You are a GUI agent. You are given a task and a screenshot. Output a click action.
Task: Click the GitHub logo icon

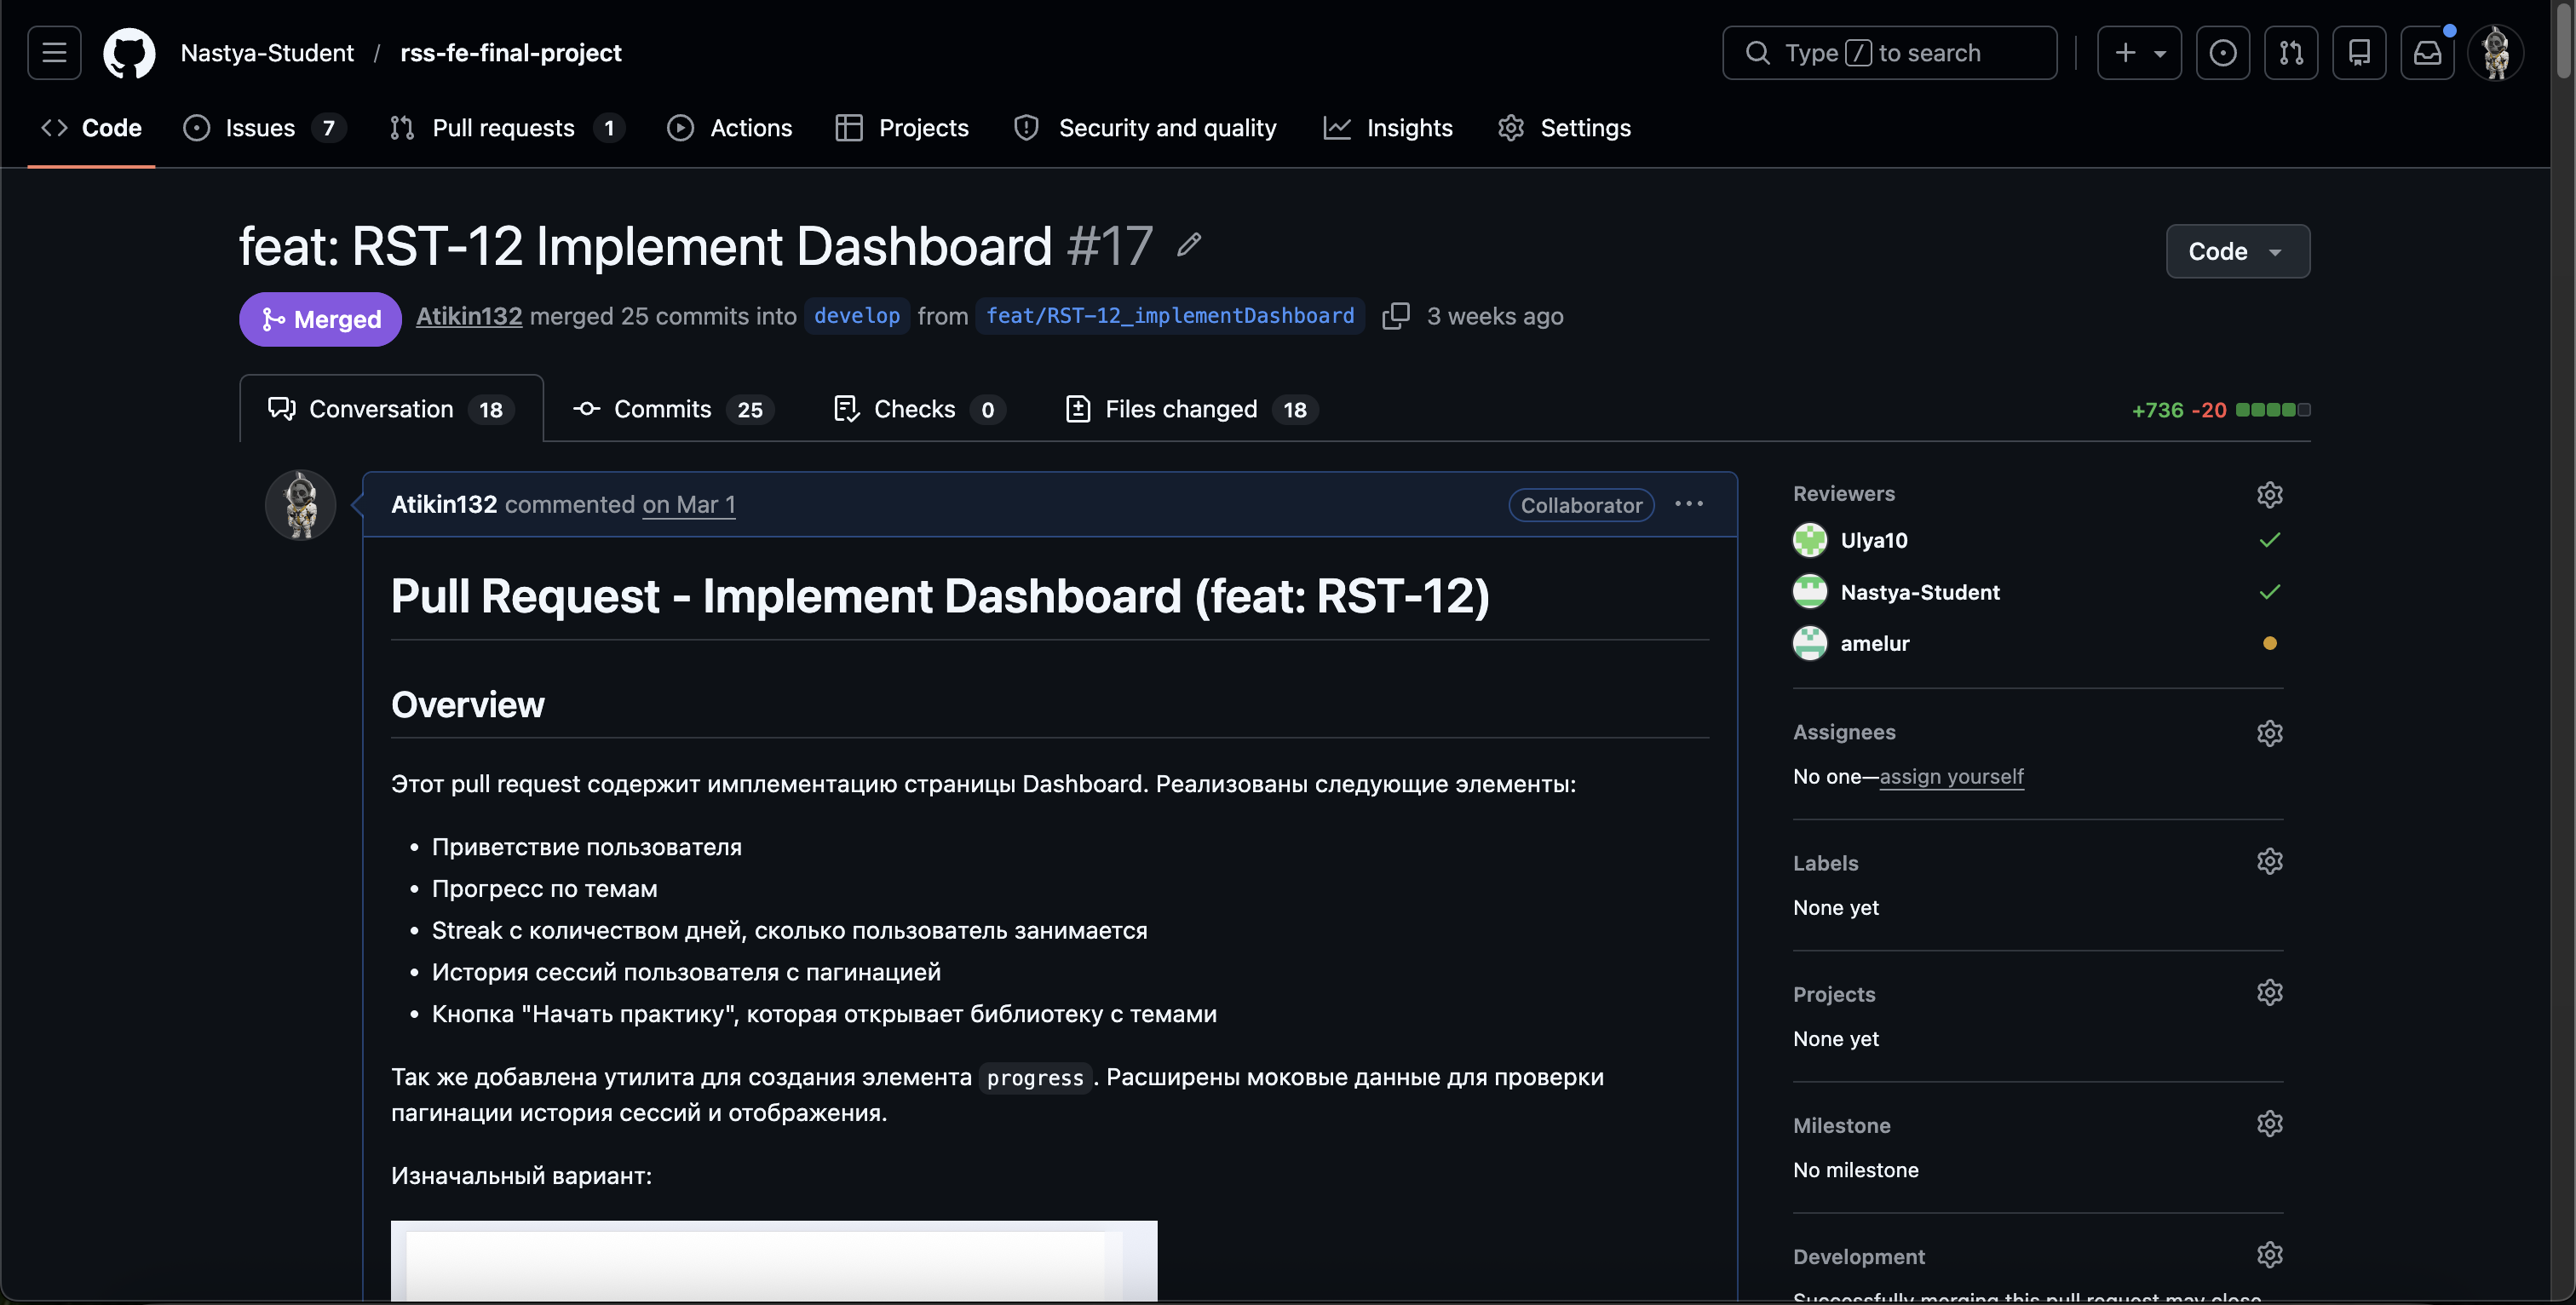[129, 52]
